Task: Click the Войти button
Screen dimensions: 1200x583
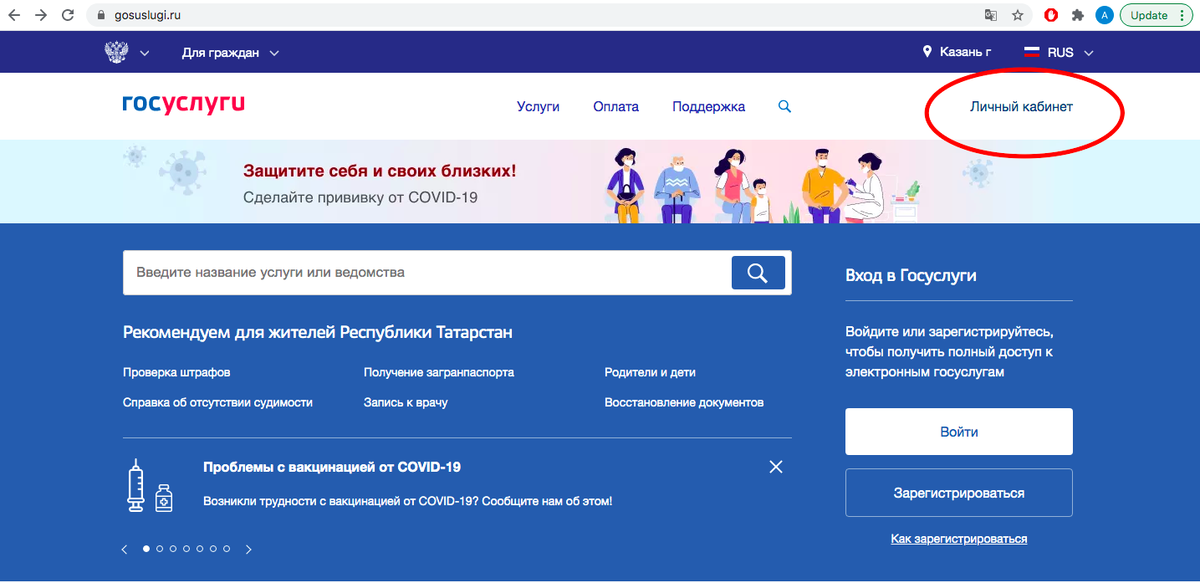Action: [x=958, y=432]
